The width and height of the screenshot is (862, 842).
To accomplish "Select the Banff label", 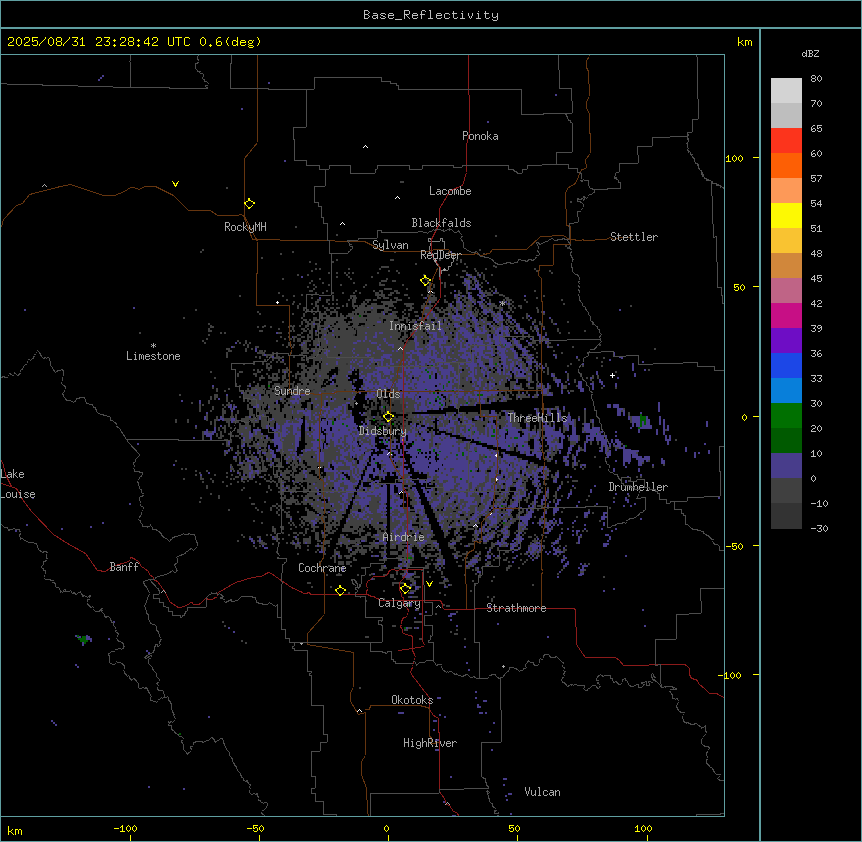I will [x=124, y=567].
